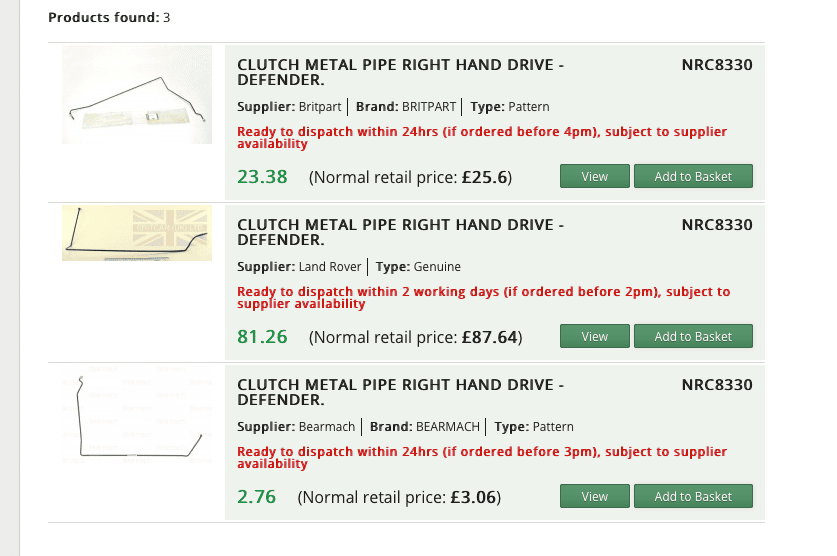Viewport: 837px width, 556px height.
Task: Open the Land Rover genuine pipe thumbnail
Action: pyautogui.click(x=137, y=233)
